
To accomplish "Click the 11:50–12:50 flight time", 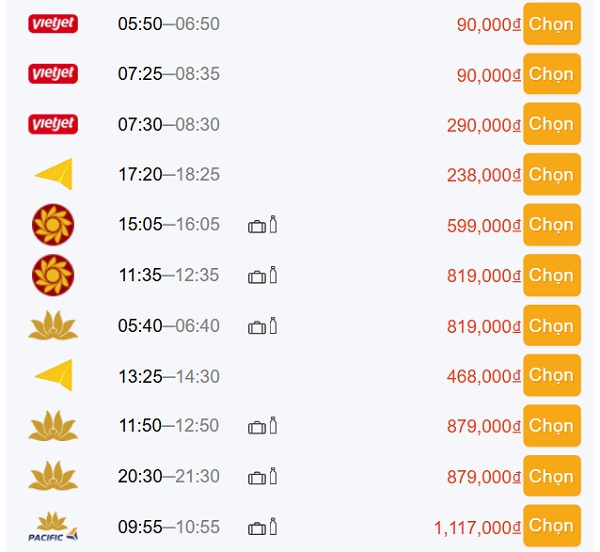I will tap(168, 426).
